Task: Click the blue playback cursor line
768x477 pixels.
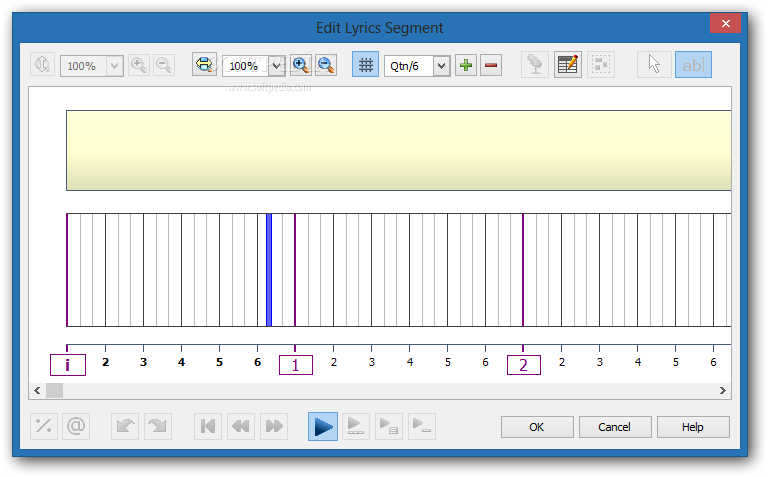Action: point(269,270)
